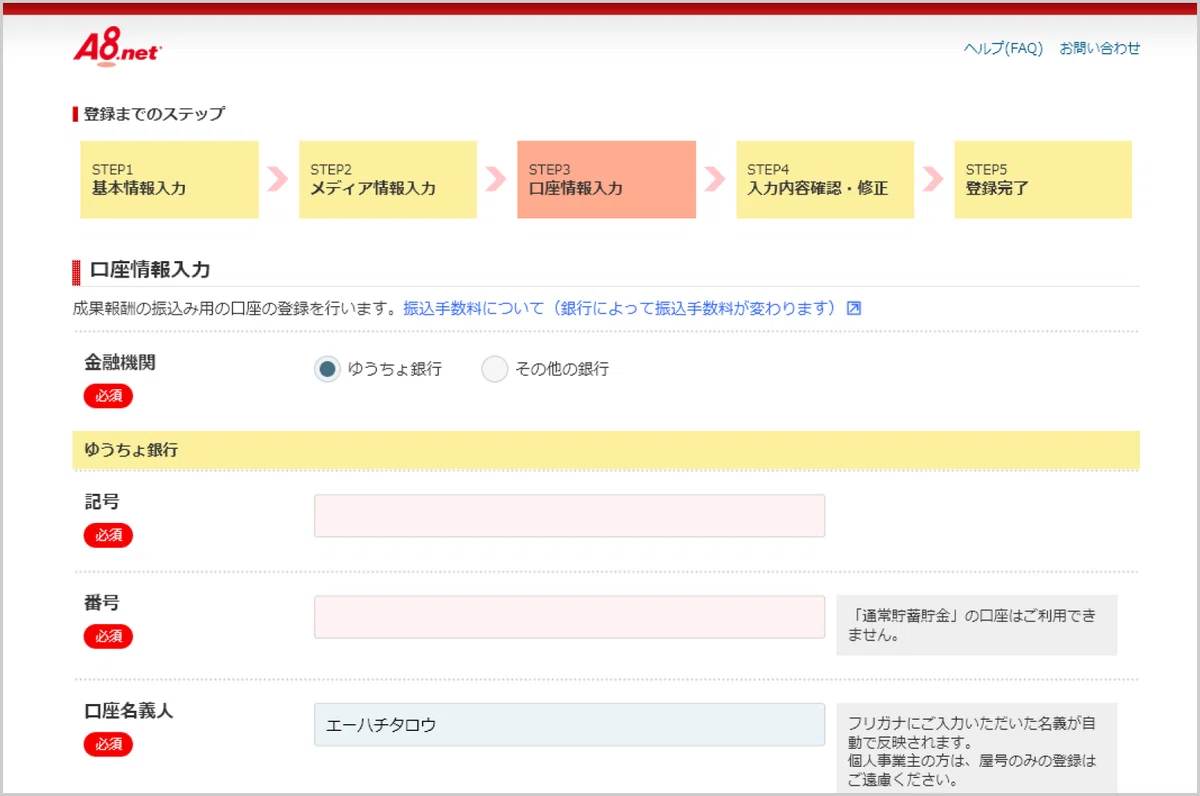Click the 必須 badge under 記号
Screen dimensions: 1200x796
pos(108,535)
